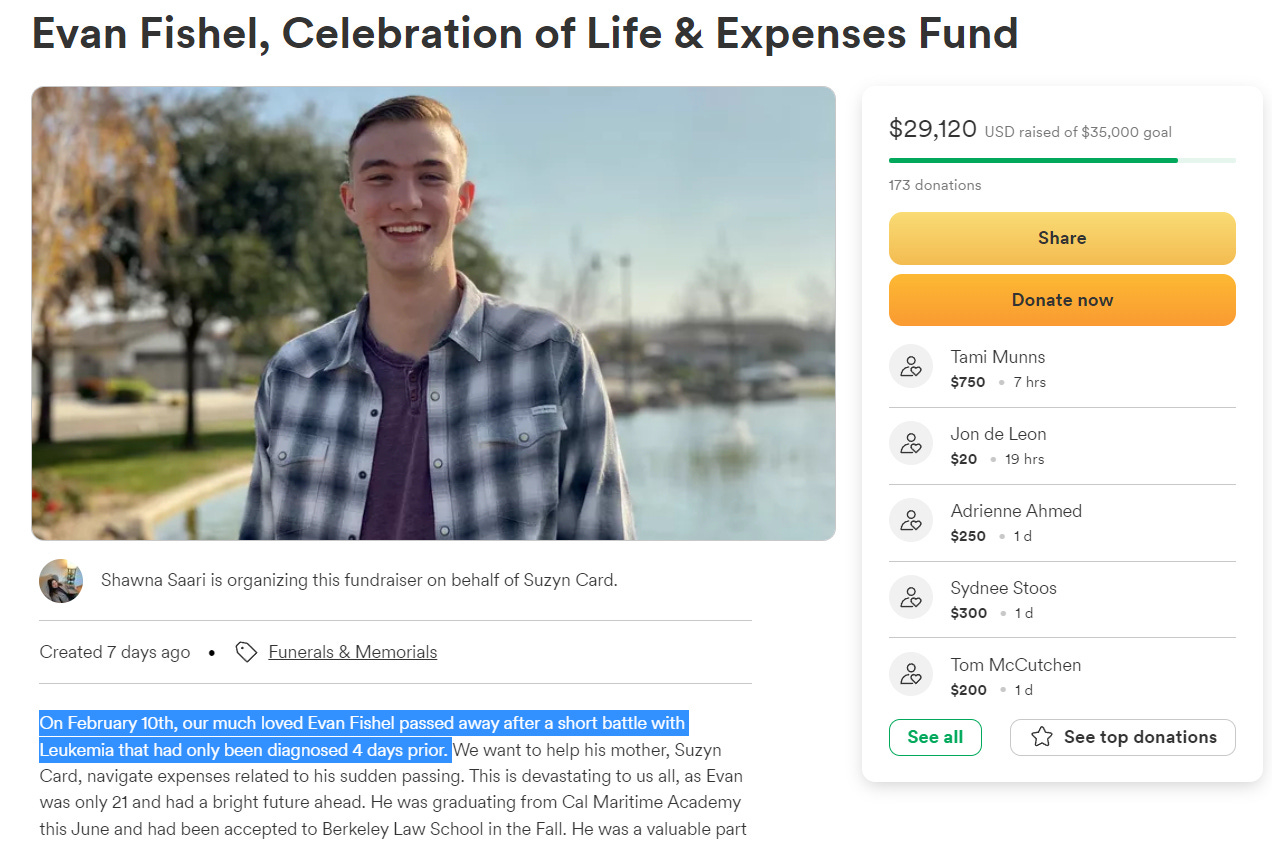
Task: Click Shawna Saari's organizer avatar
Action: click(x=61, y=581)
